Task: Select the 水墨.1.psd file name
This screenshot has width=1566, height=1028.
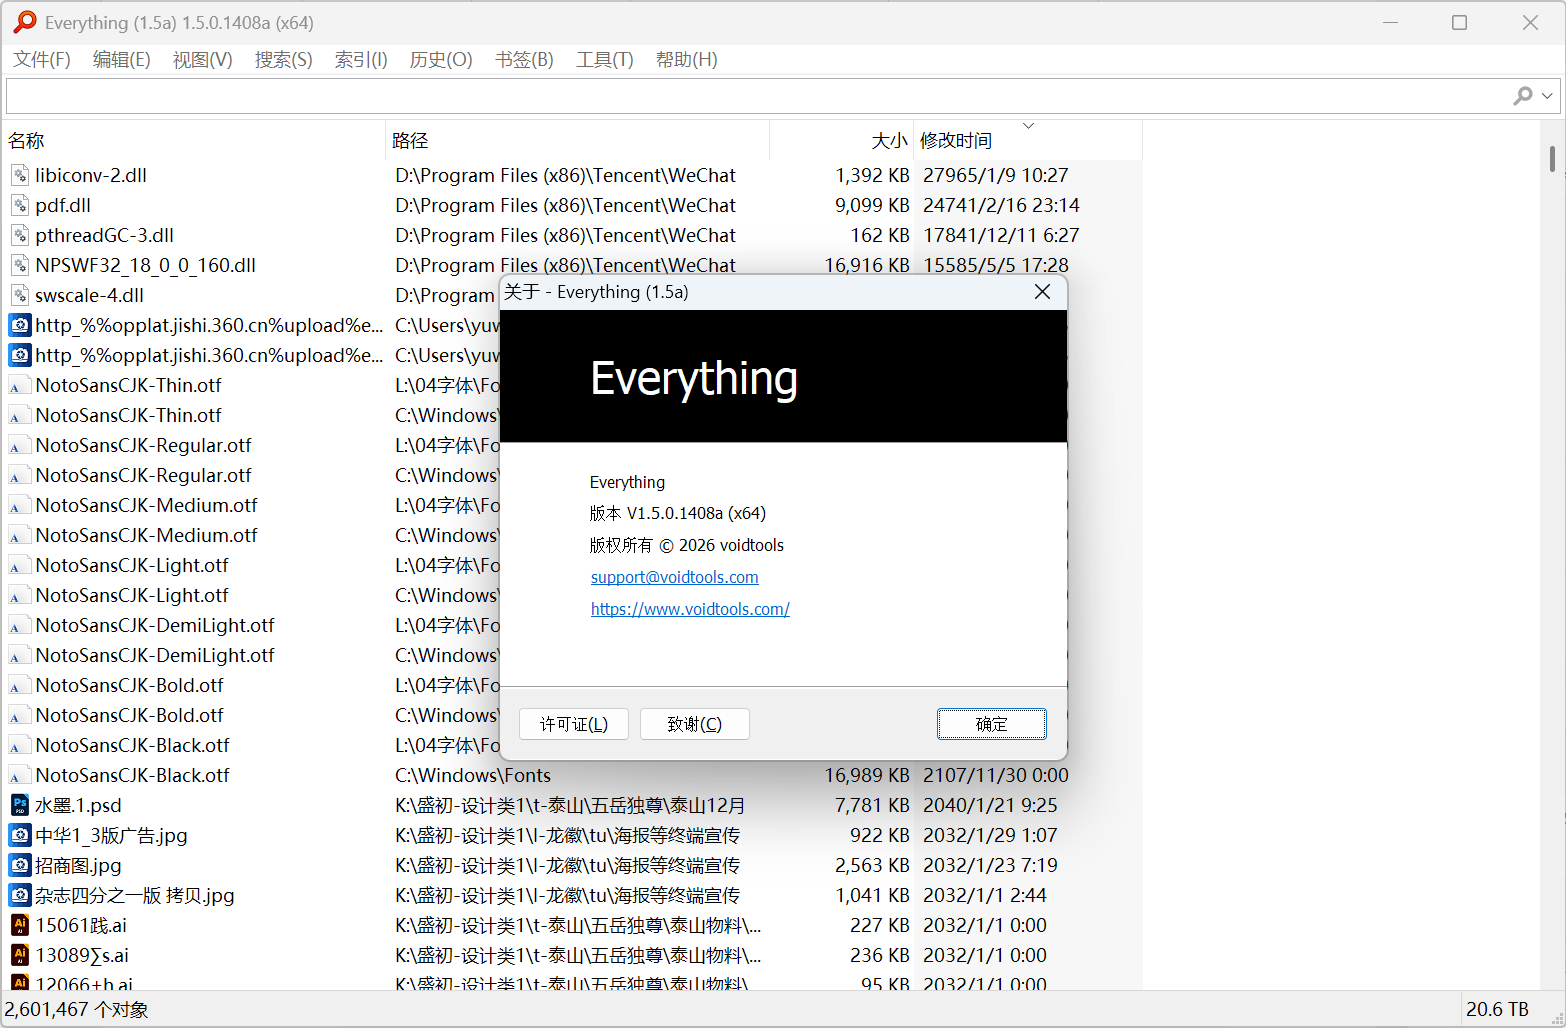Action: (x=78, y=805)
